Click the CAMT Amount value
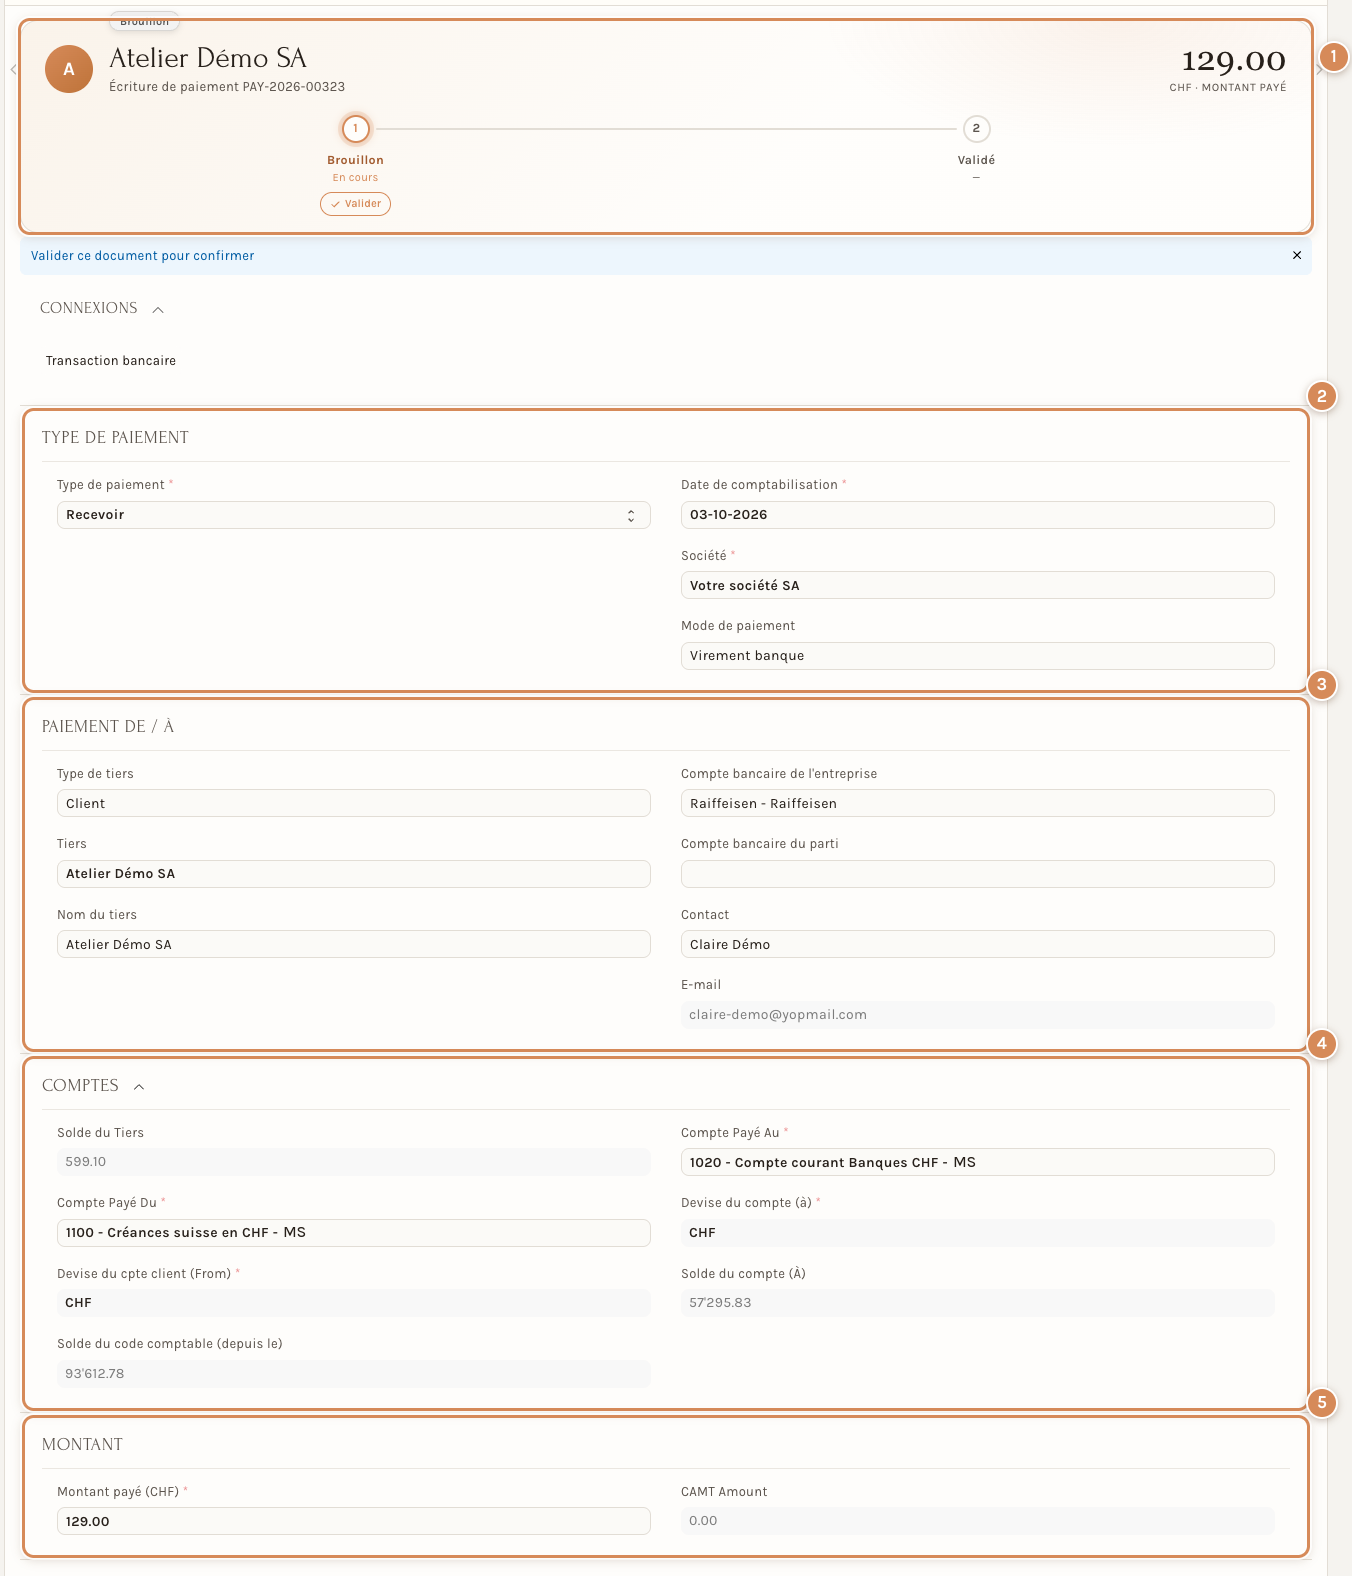This screenshot has width=1352, height=1576. pyautogui.click(x=977, y=1521)
